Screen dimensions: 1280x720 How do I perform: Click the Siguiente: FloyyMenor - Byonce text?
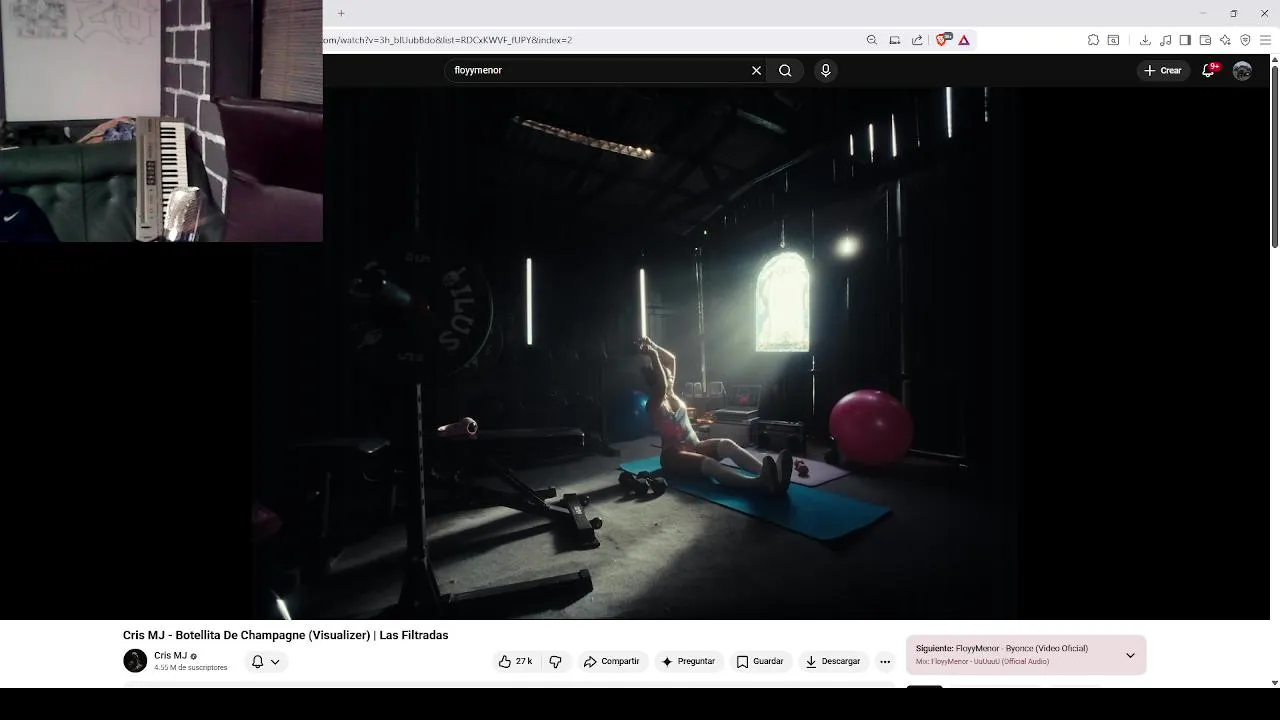point(1002,648)
